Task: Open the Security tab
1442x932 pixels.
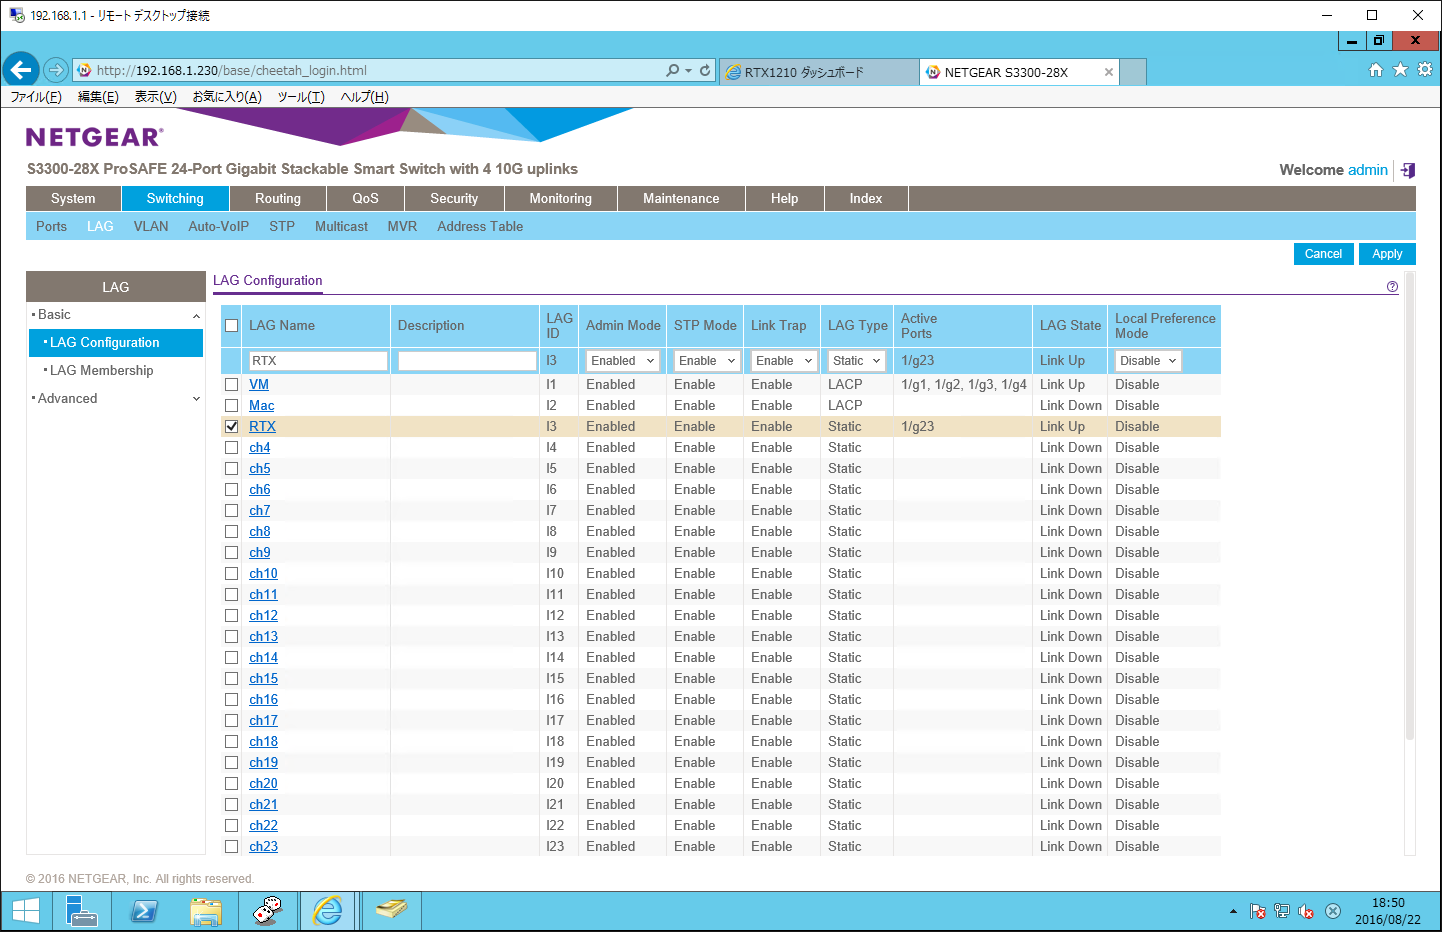Action: click(x=454, y=198)
